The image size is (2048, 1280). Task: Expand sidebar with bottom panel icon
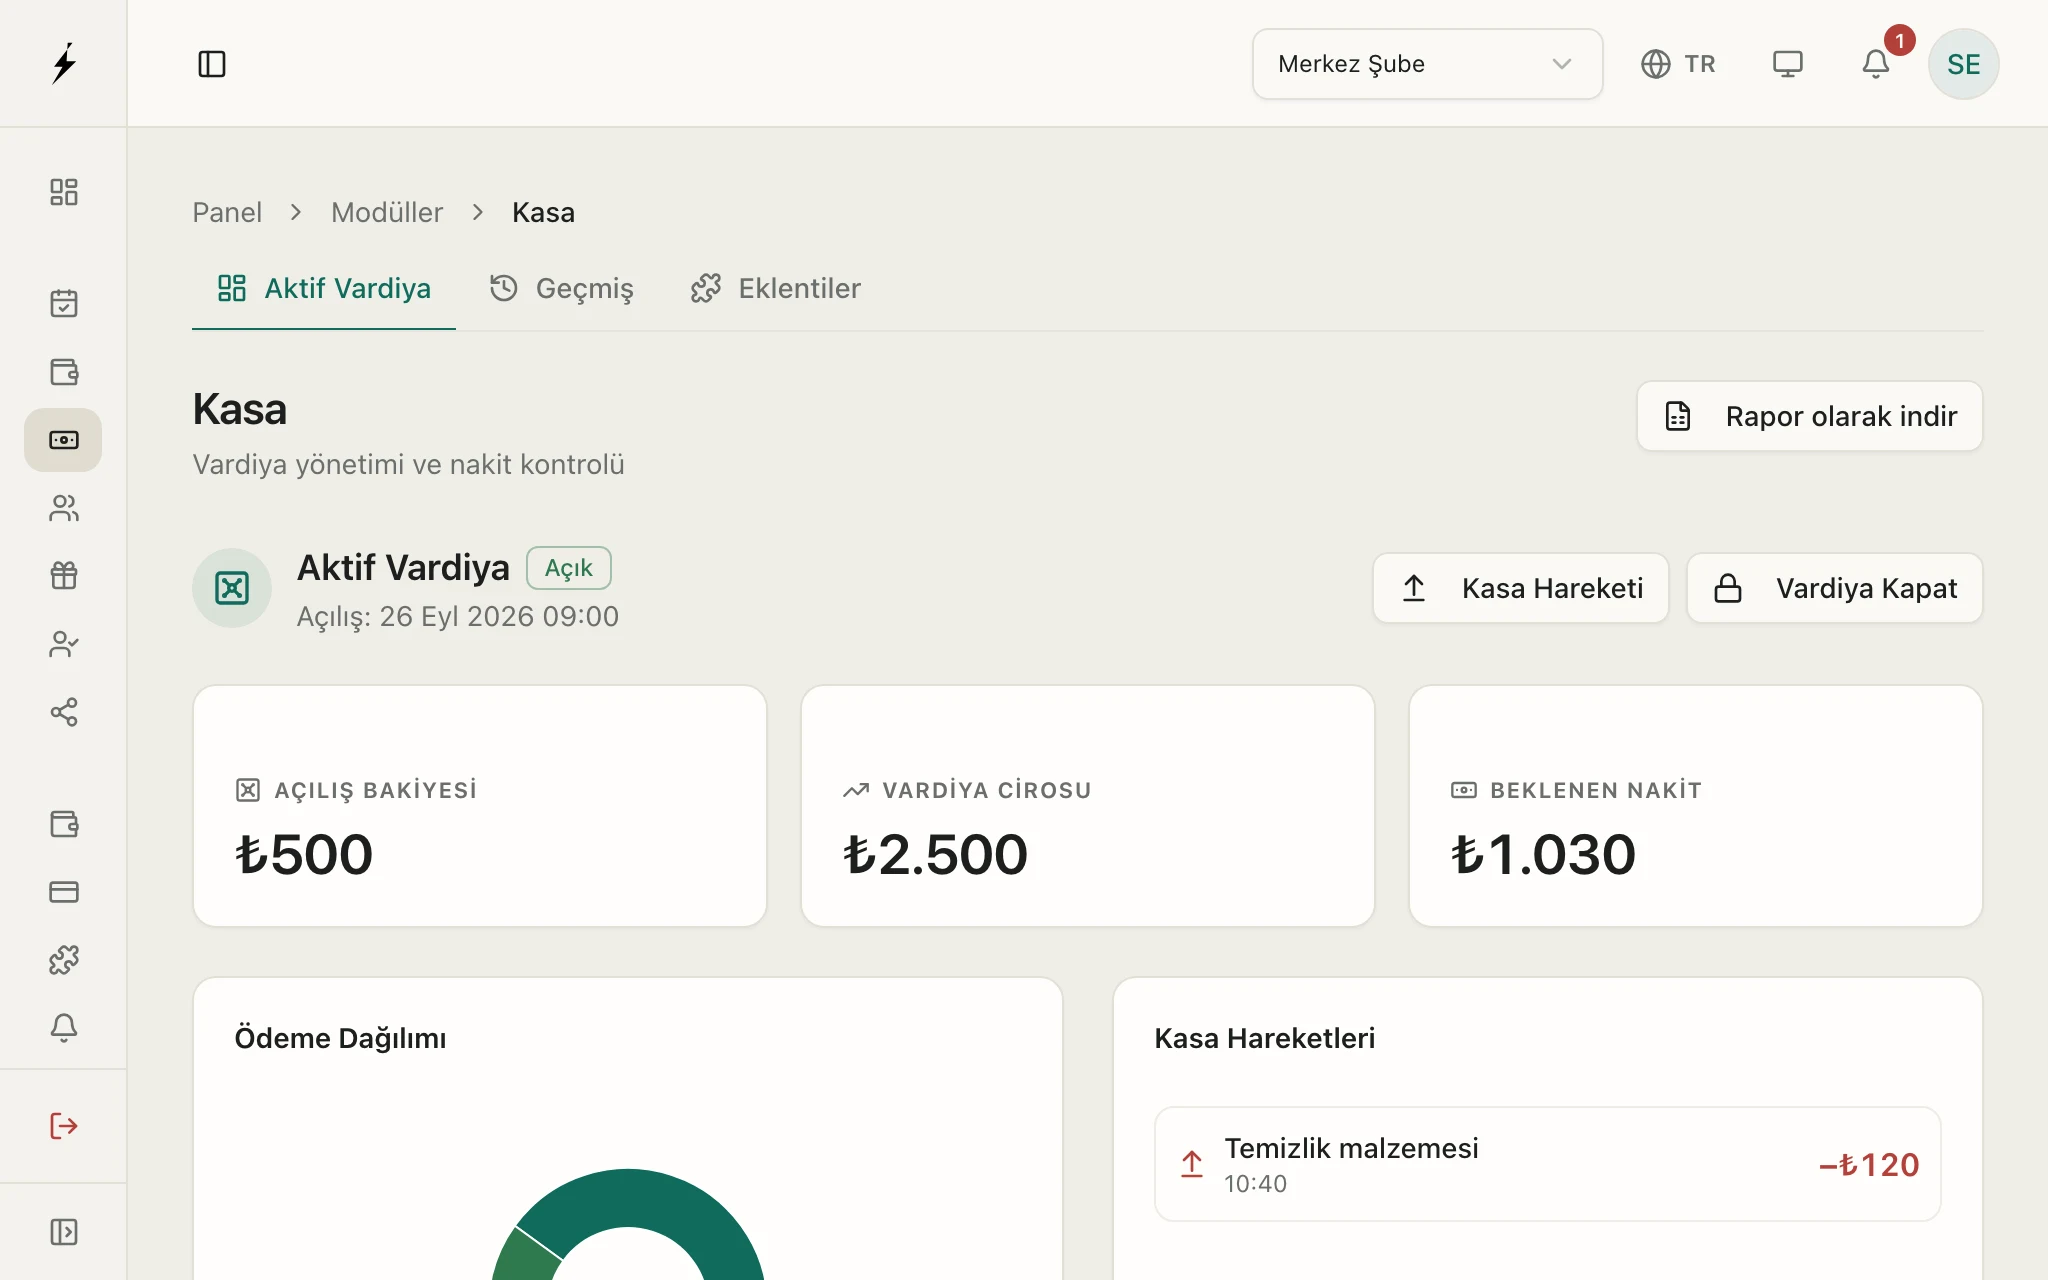[x=64, y=1232]
